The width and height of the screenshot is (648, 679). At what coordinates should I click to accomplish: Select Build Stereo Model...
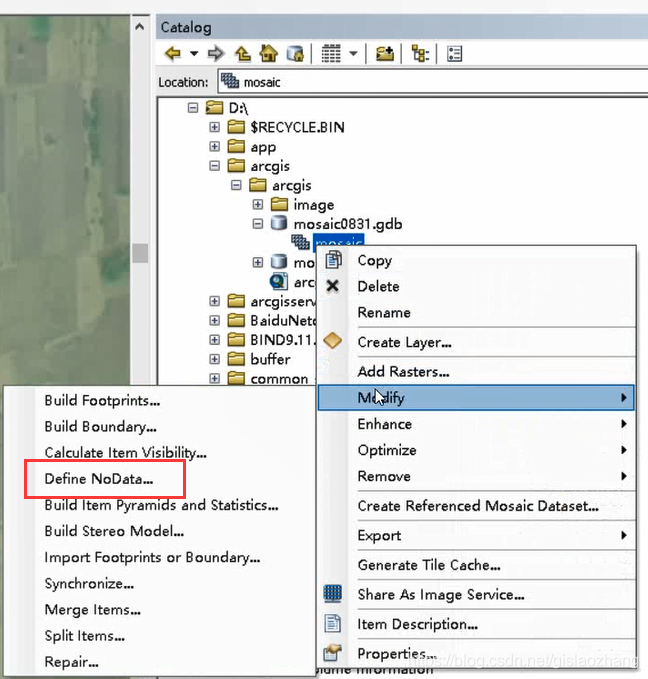point(159,531)
